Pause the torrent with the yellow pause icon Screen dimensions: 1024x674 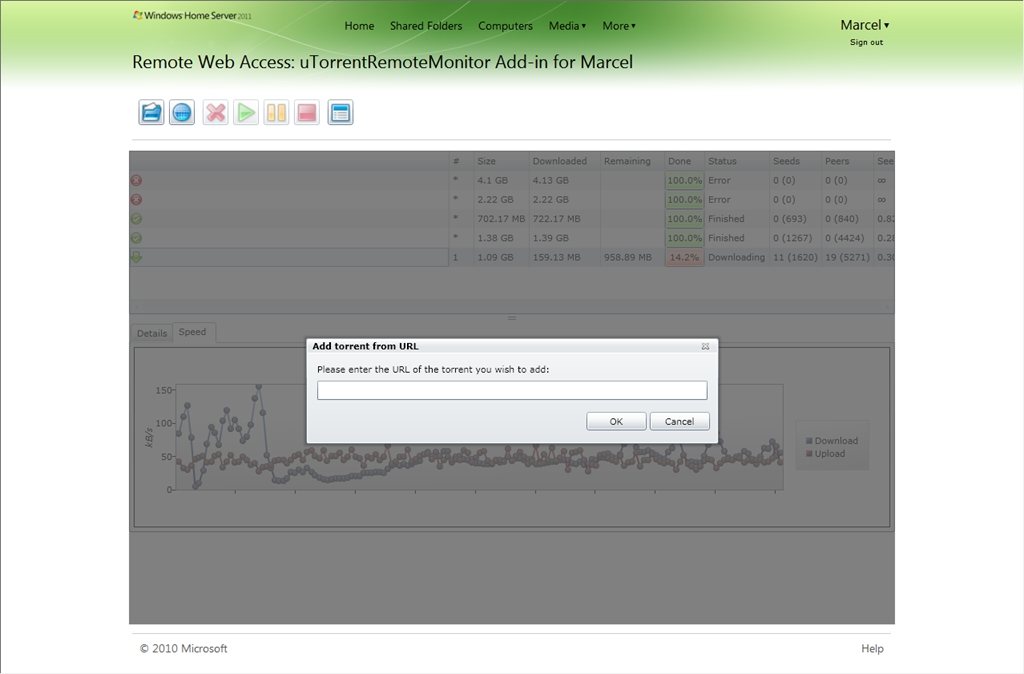276,112
